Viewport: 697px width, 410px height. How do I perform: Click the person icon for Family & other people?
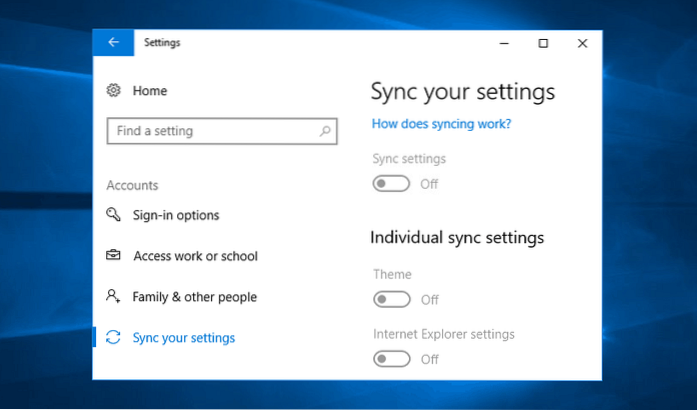click(113, 297)
